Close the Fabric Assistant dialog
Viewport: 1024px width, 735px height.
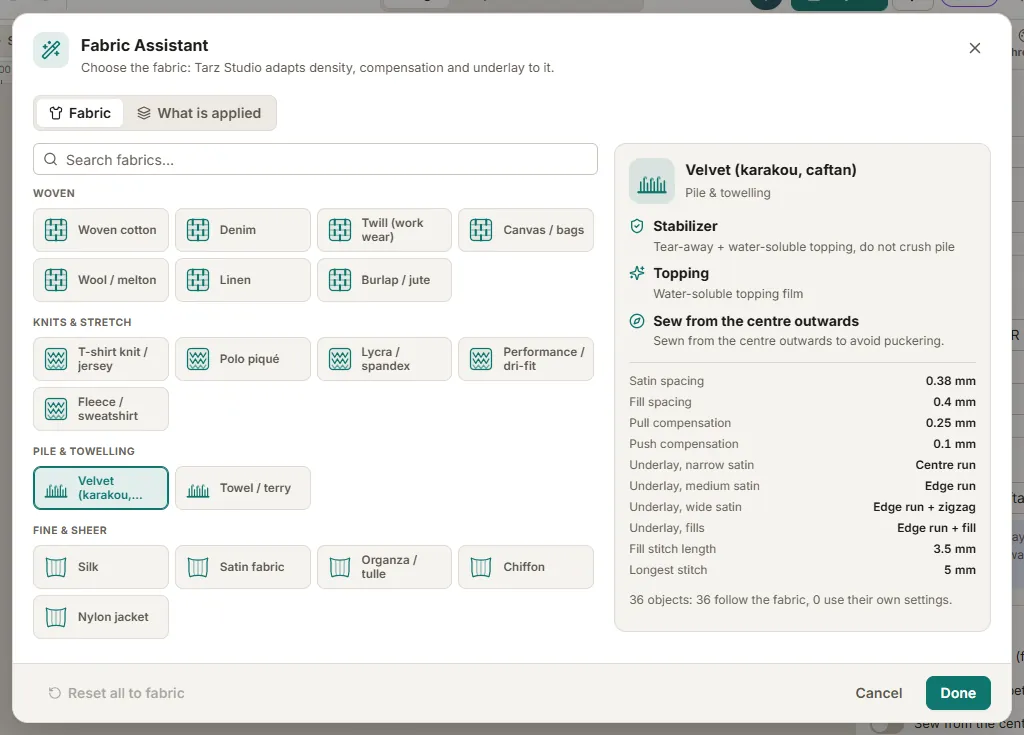coord(974,48)
